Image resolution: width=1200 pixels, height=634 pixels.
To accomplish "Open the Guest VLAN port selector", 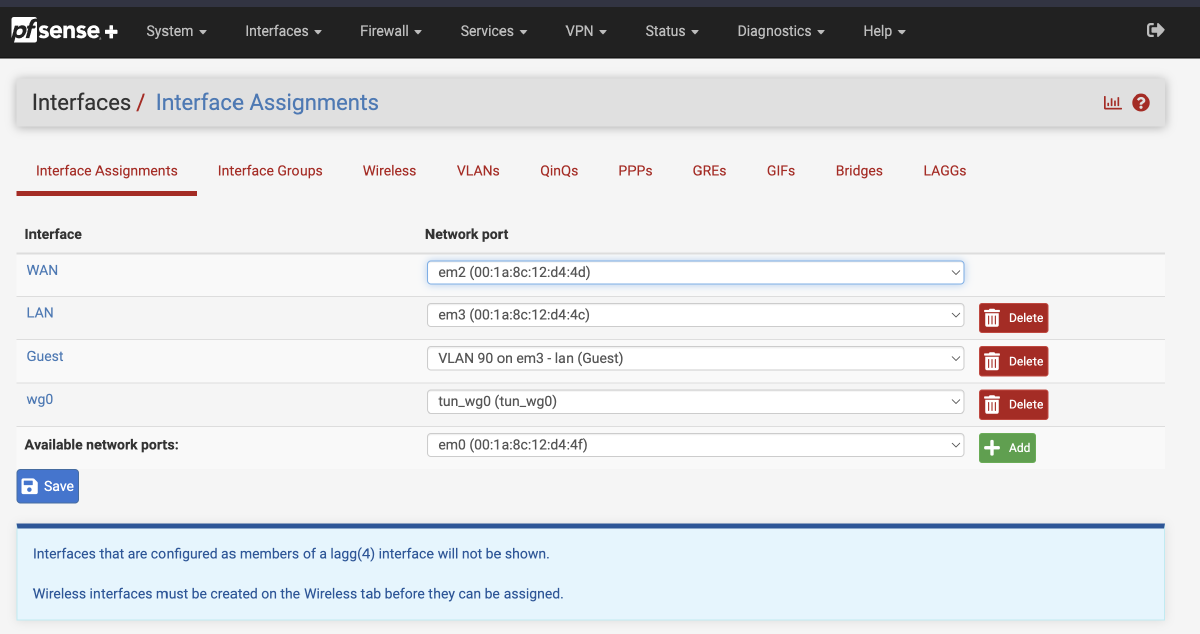I will coord(695,358).
